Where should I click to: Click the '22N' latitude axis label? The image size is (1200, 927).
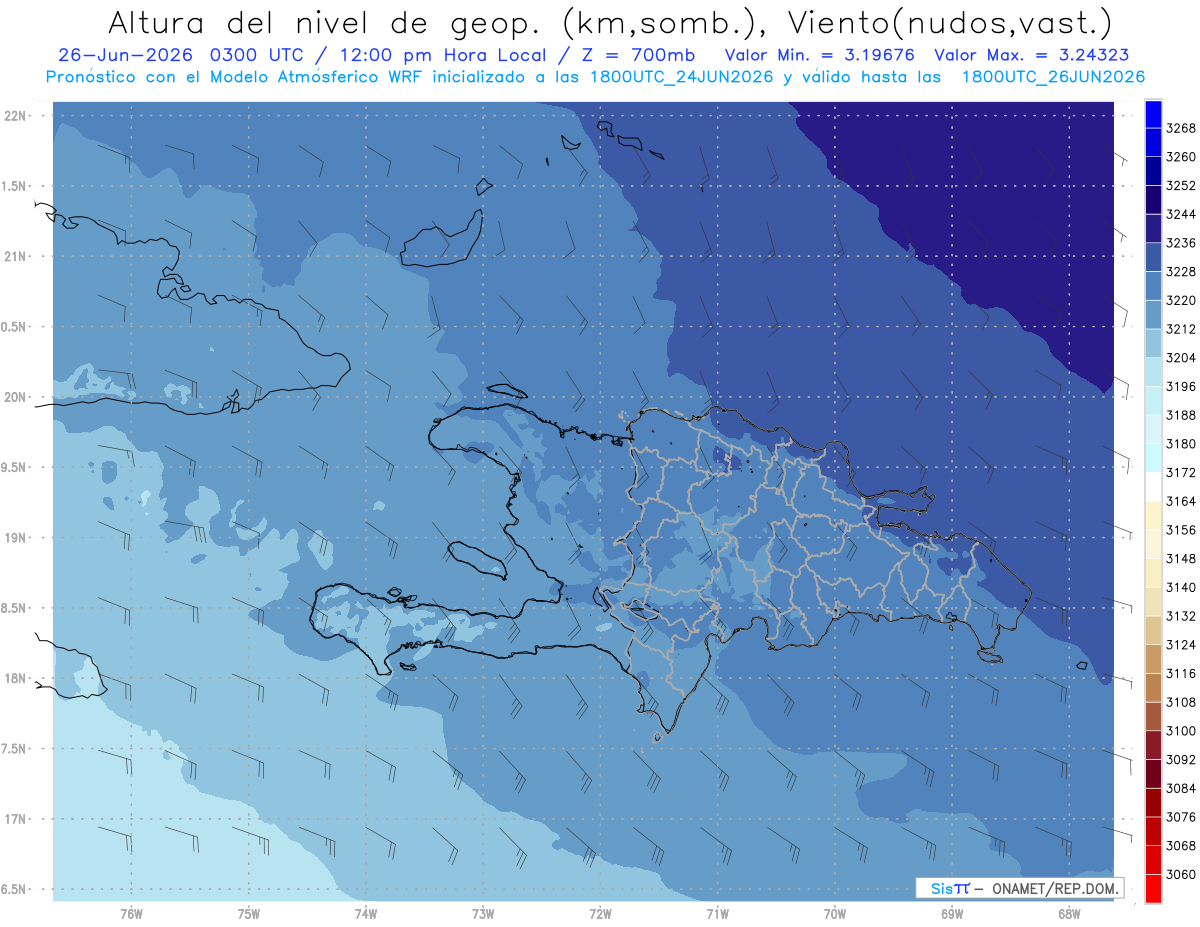16,116
